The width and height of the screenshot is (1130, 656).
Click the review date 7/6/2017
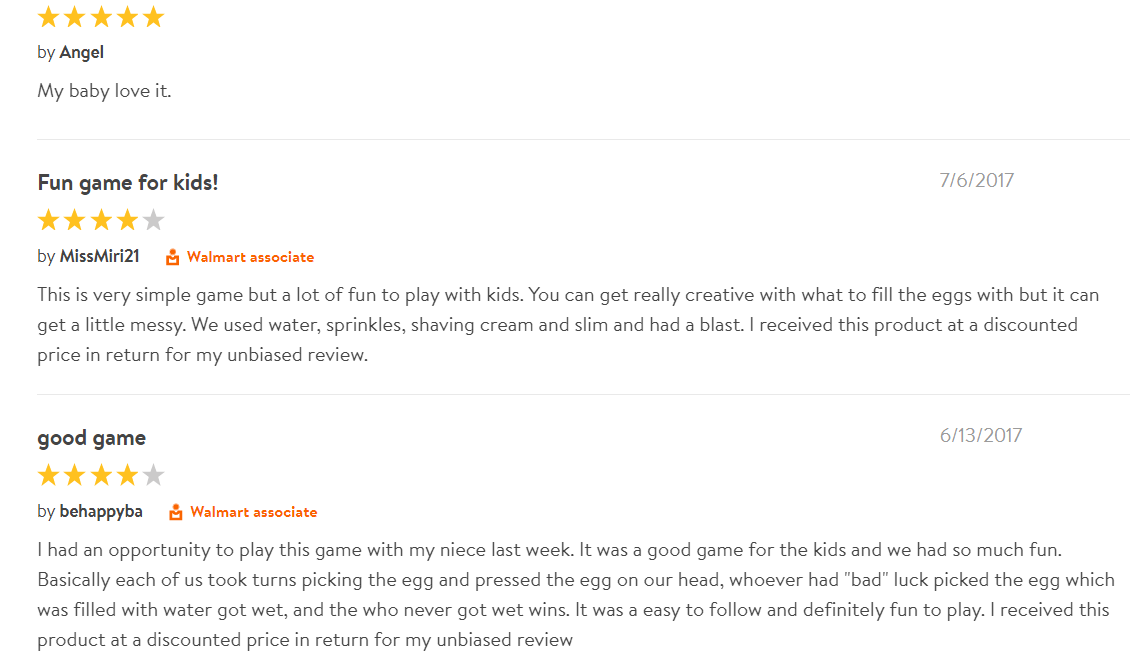976,180
